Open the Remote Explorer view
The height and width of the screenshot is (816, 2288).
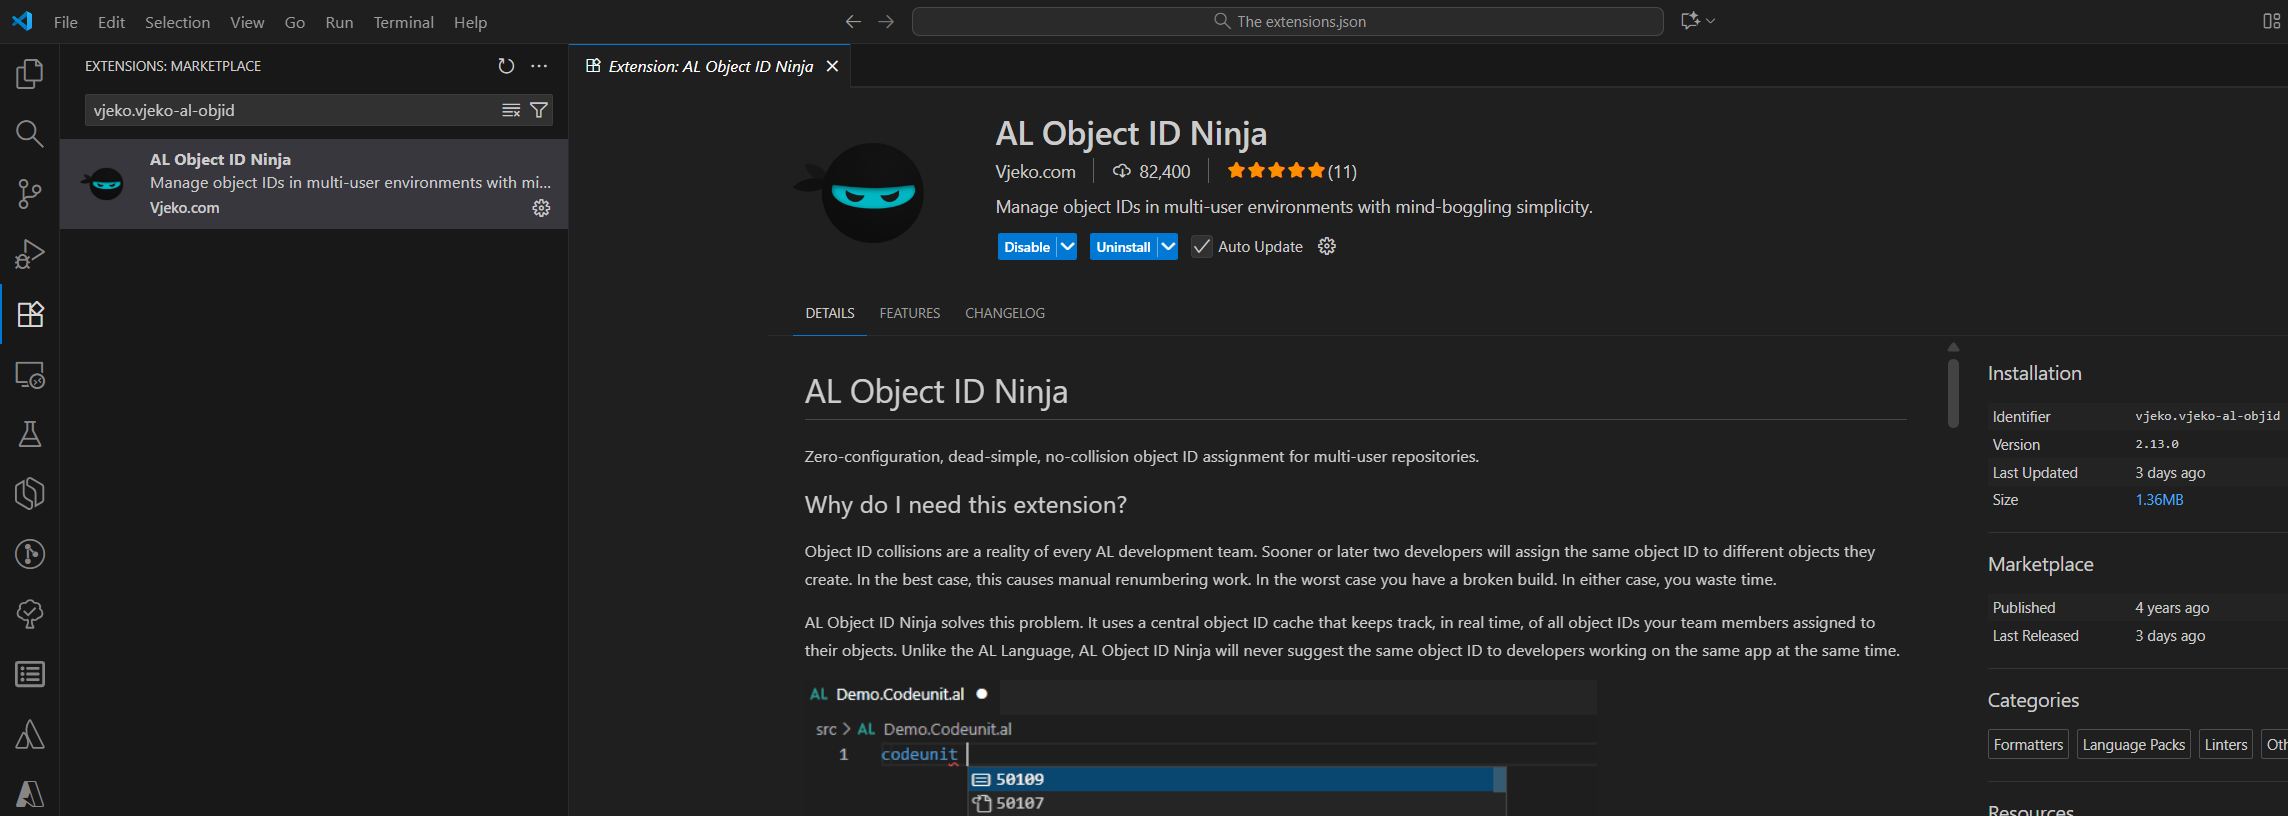pos(30,374)
